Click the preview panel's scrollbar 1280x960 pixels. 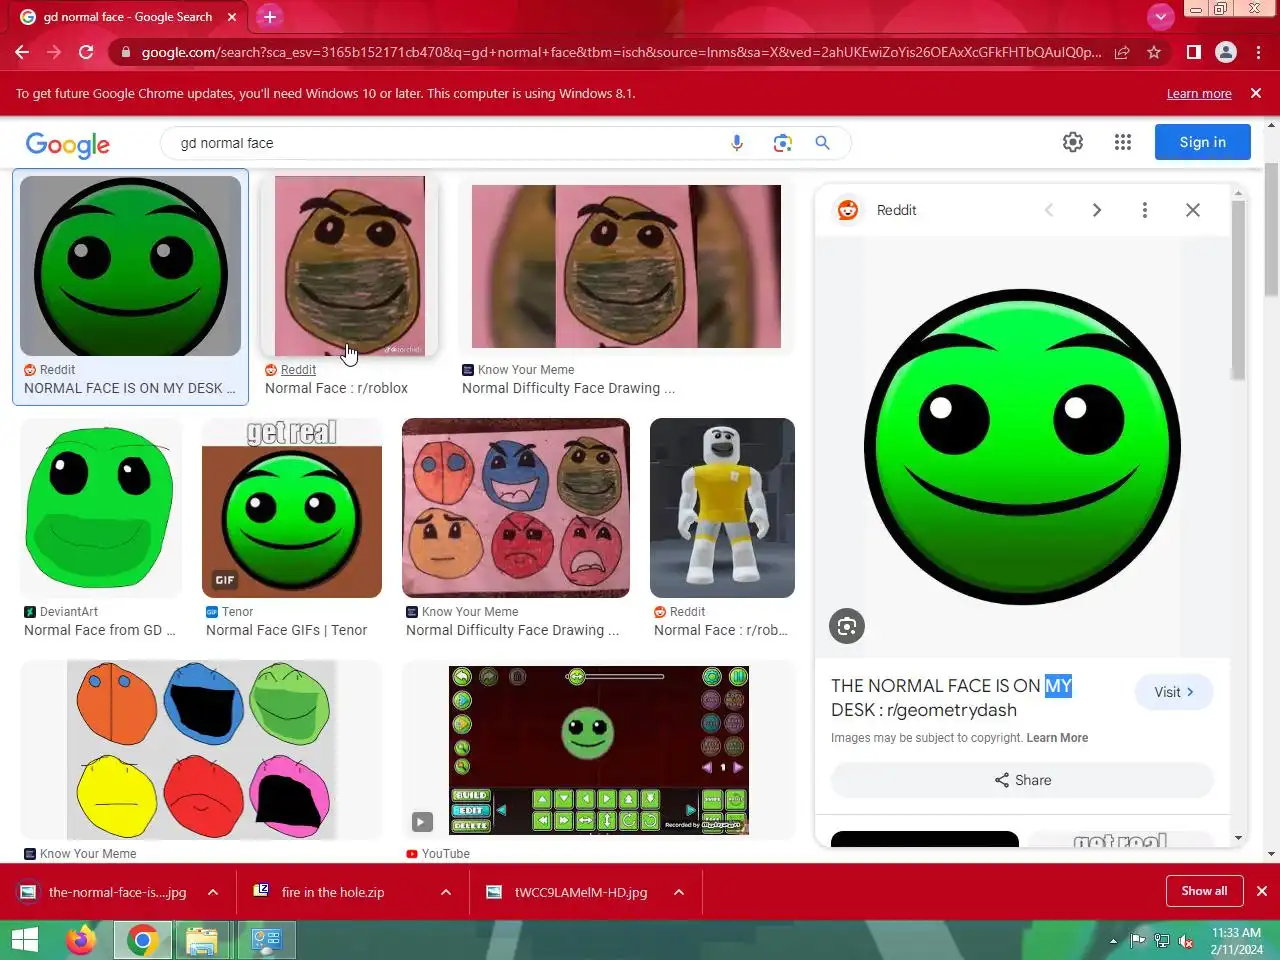[1238, 290]
